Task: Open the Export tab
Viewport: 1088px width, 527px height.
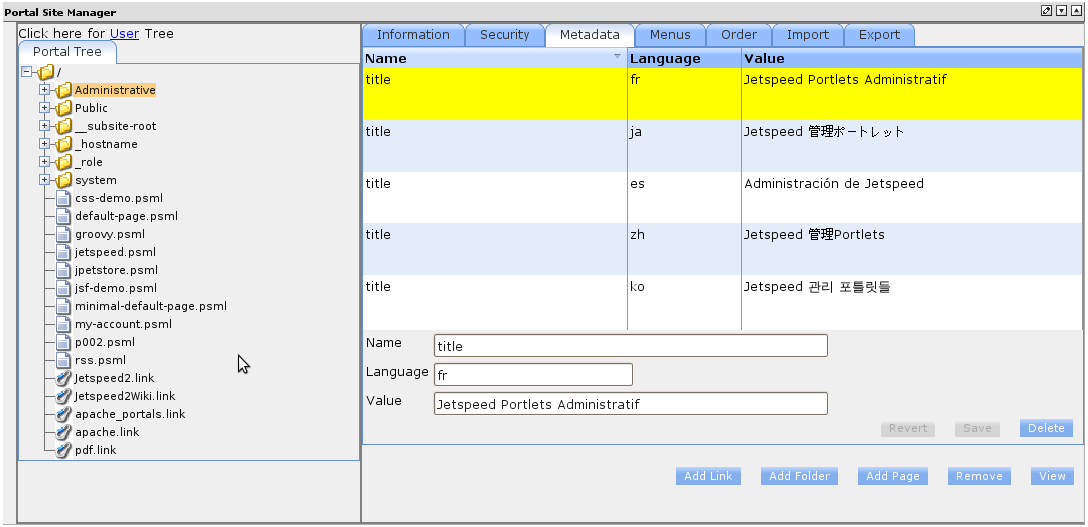Action: [879, 35]
